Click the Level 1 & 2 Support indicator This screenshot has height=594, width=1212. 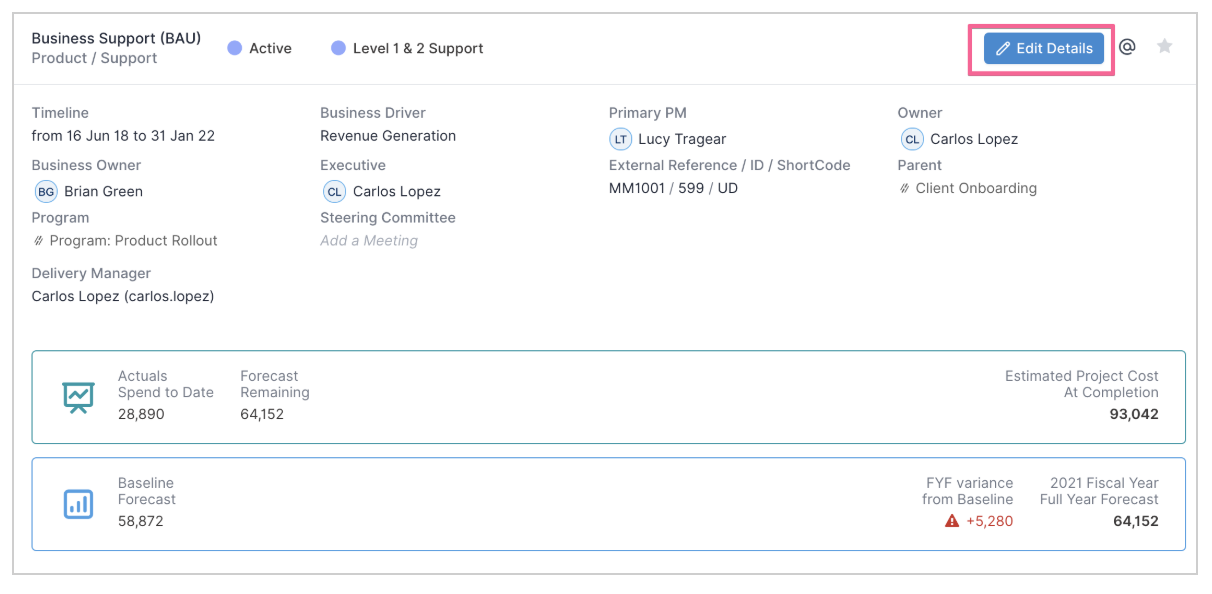[407, 48]
